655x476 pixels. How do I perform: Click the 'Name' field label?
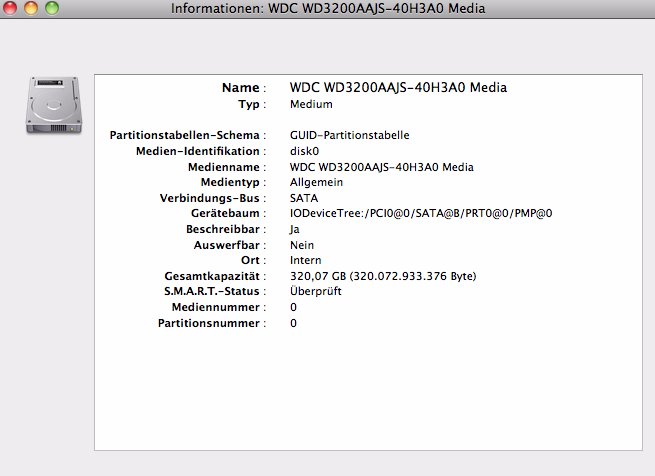click(241, 88)
